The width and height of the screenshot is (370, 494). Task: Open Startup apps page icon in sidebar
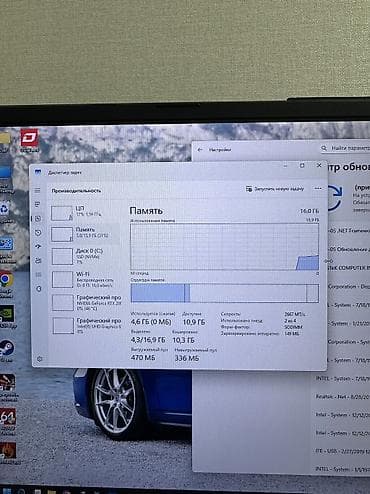click(38, 246)
